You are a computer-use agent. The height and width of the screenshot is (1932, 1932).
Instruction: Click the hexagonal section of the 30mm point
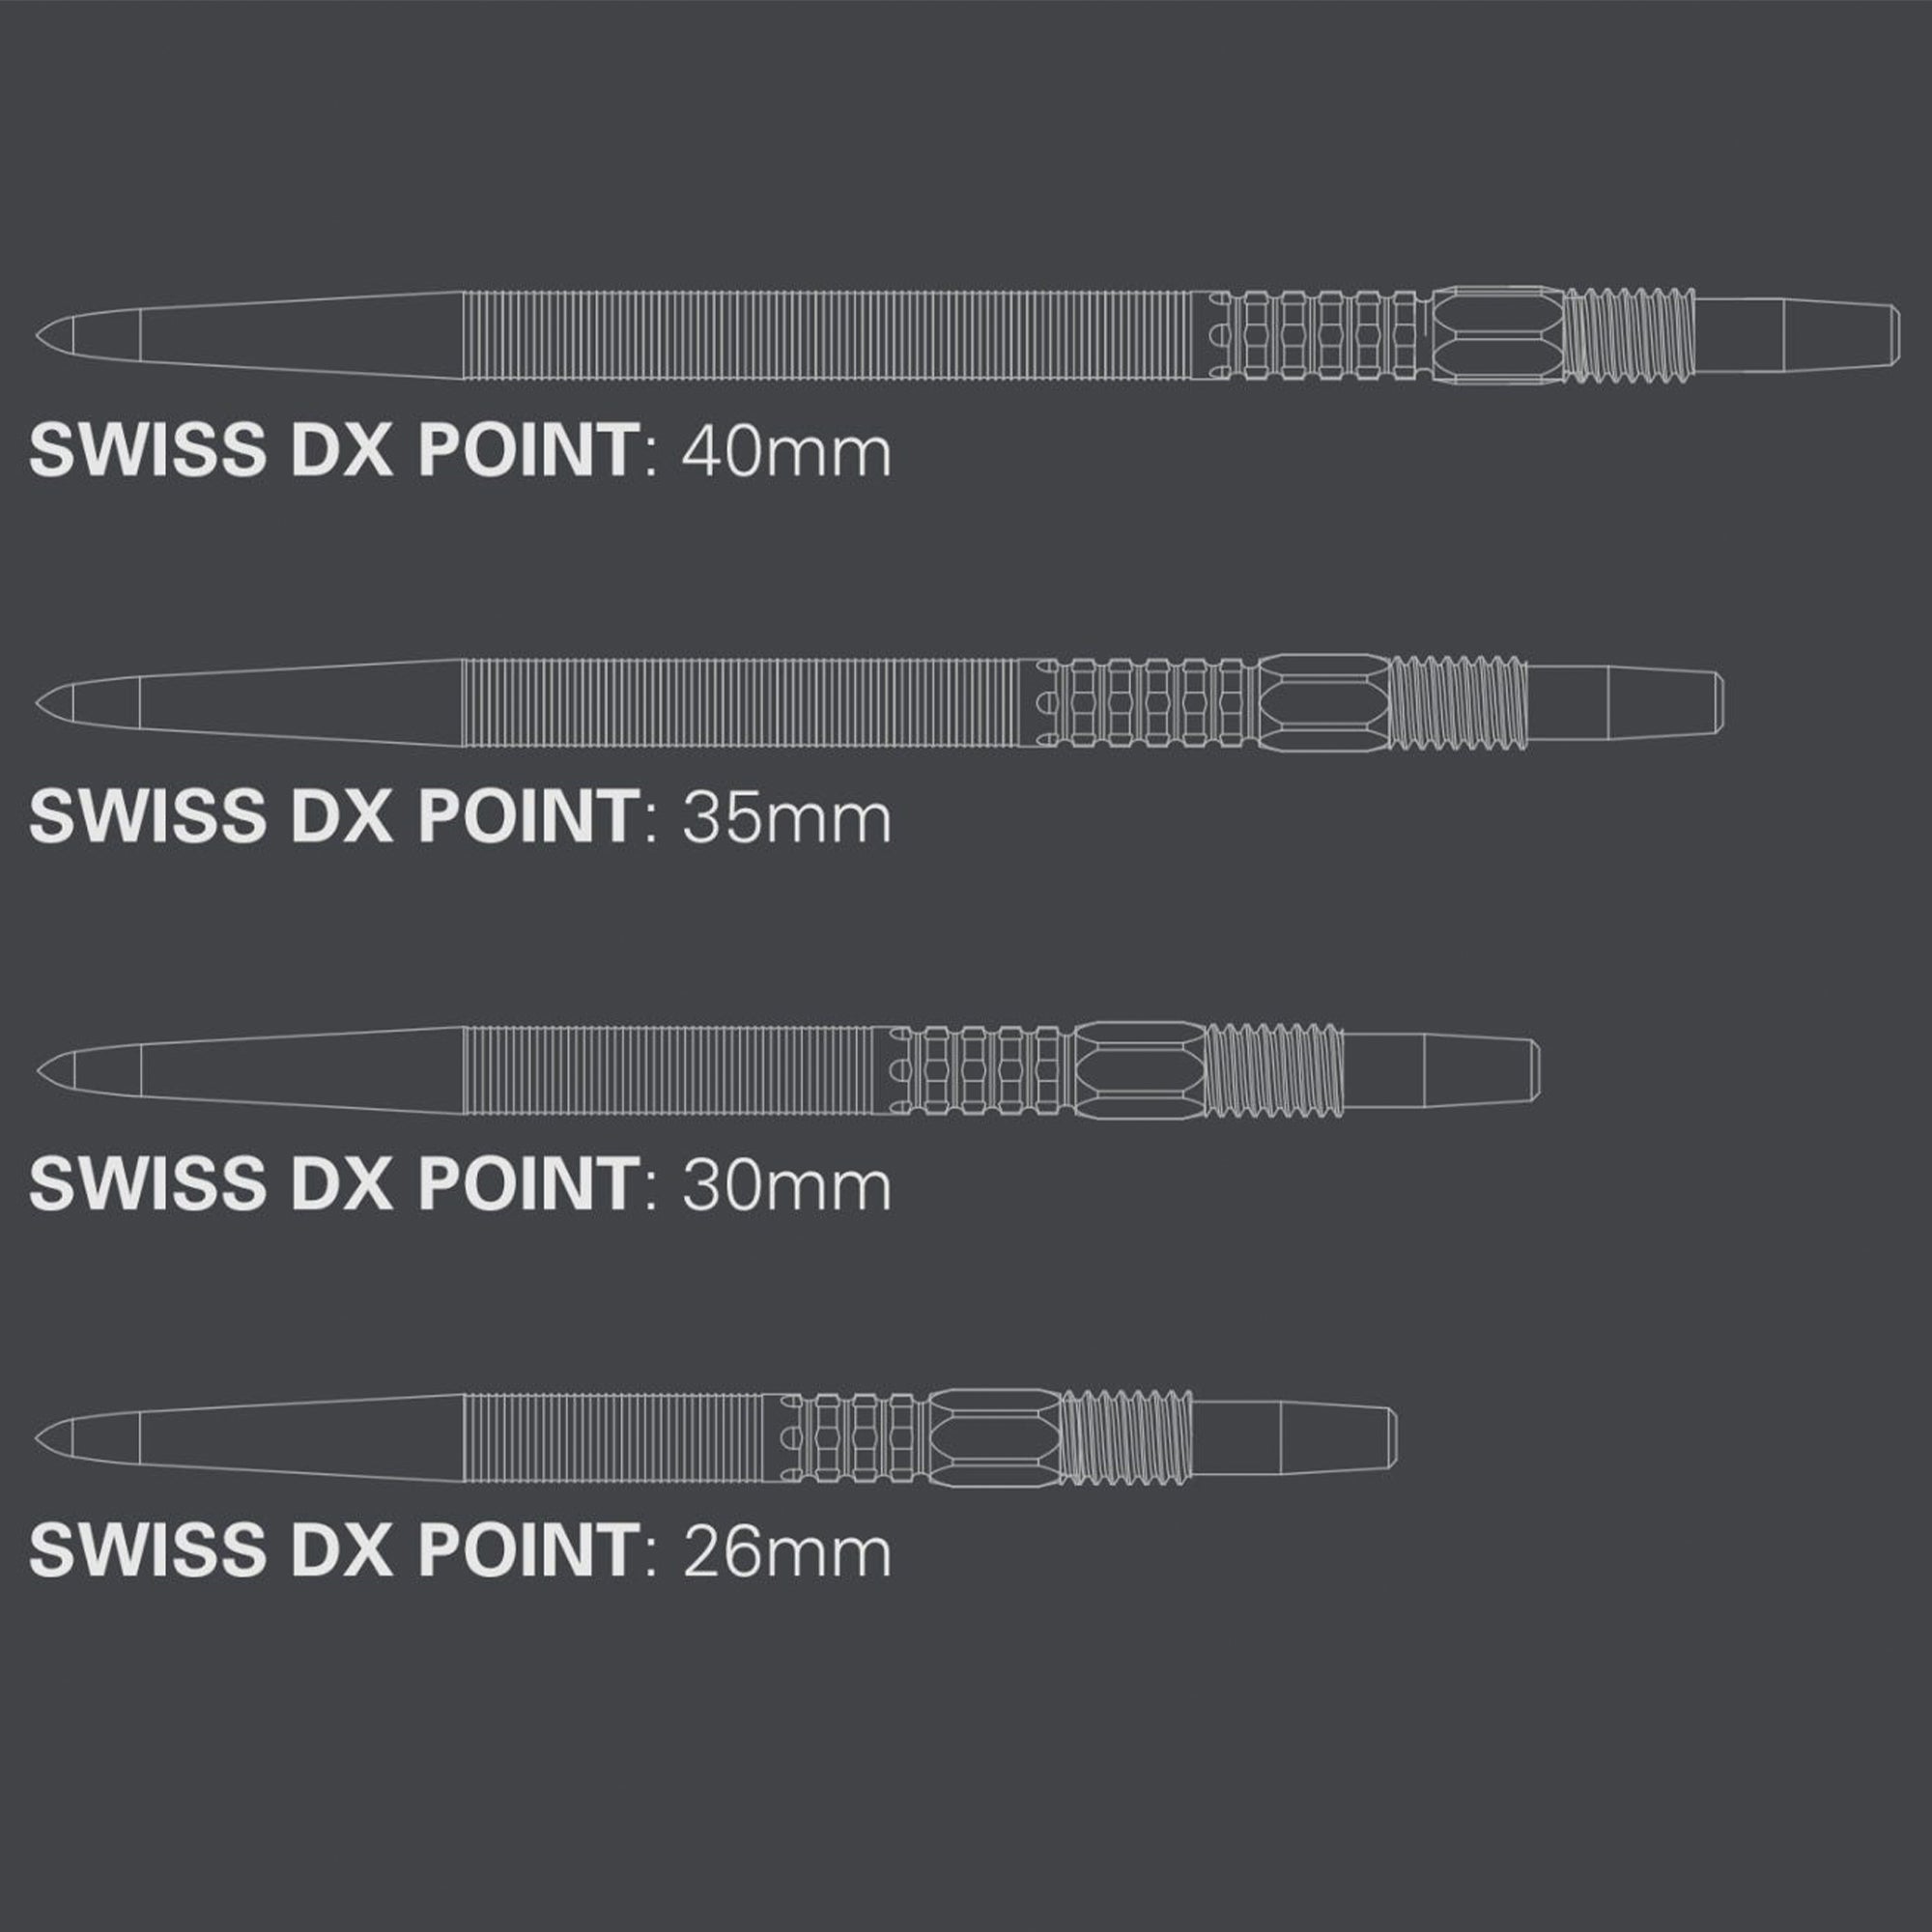(x=1140, y=1070)
